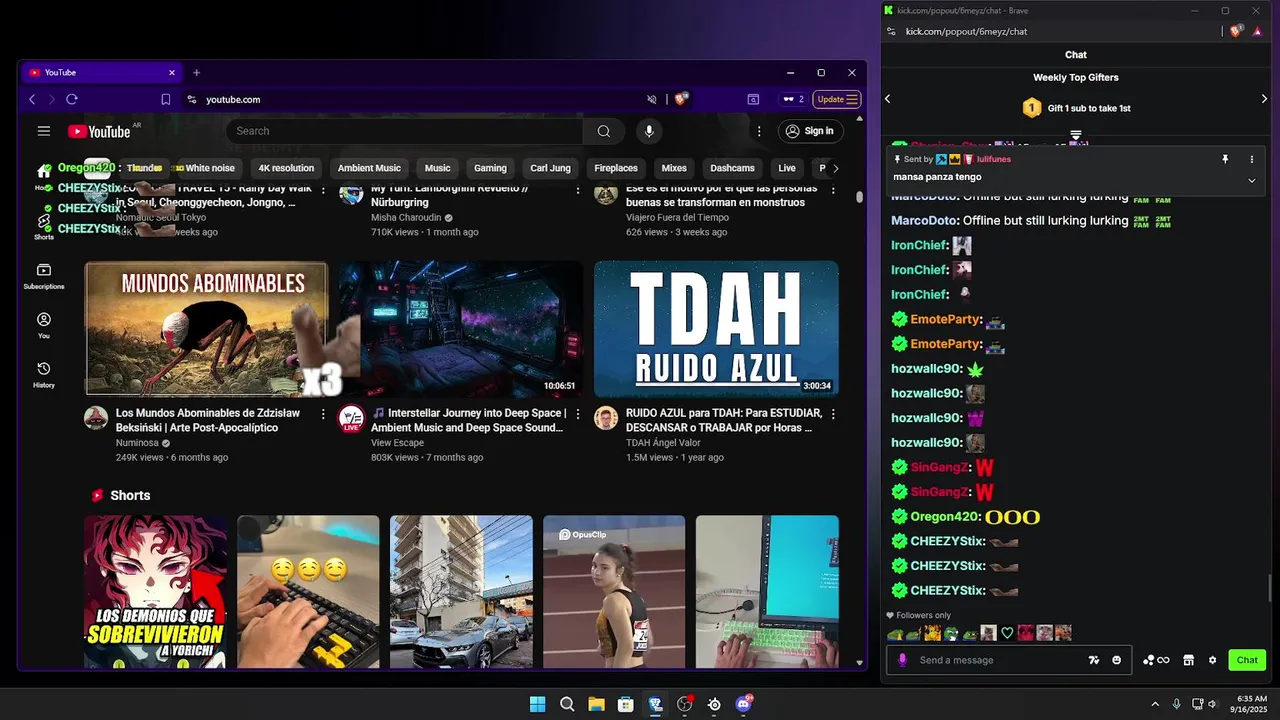
Task: Send message with green Chat button
Action: point(1247,660)
